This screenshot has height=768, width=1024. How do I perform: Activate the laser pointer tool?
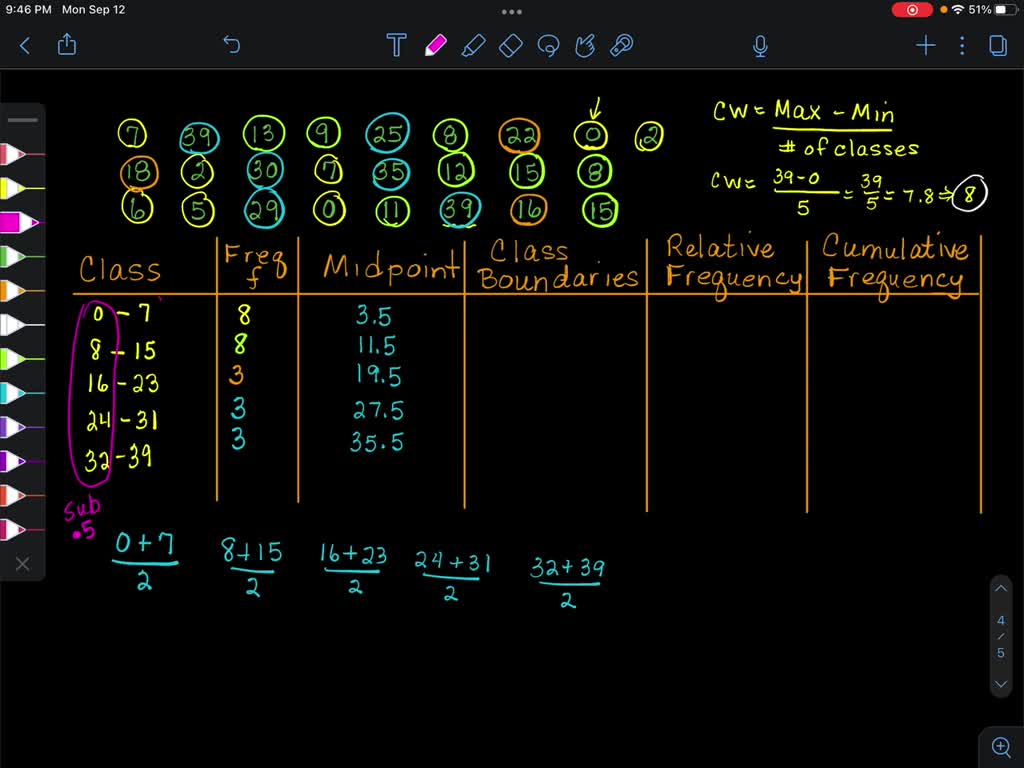622,45
